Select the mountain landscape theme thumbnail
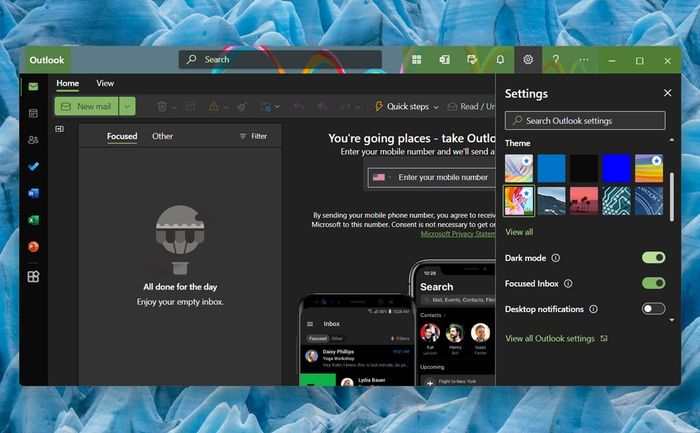Screen dimensions: 700x433 coord(551,201)
